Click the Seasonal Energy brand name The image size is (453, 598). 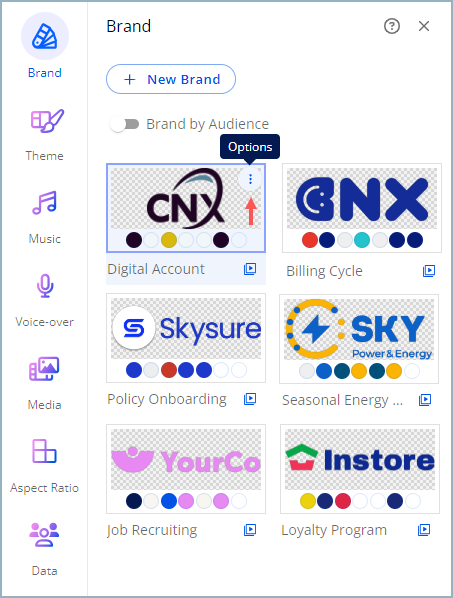click(x=342, y=400)
